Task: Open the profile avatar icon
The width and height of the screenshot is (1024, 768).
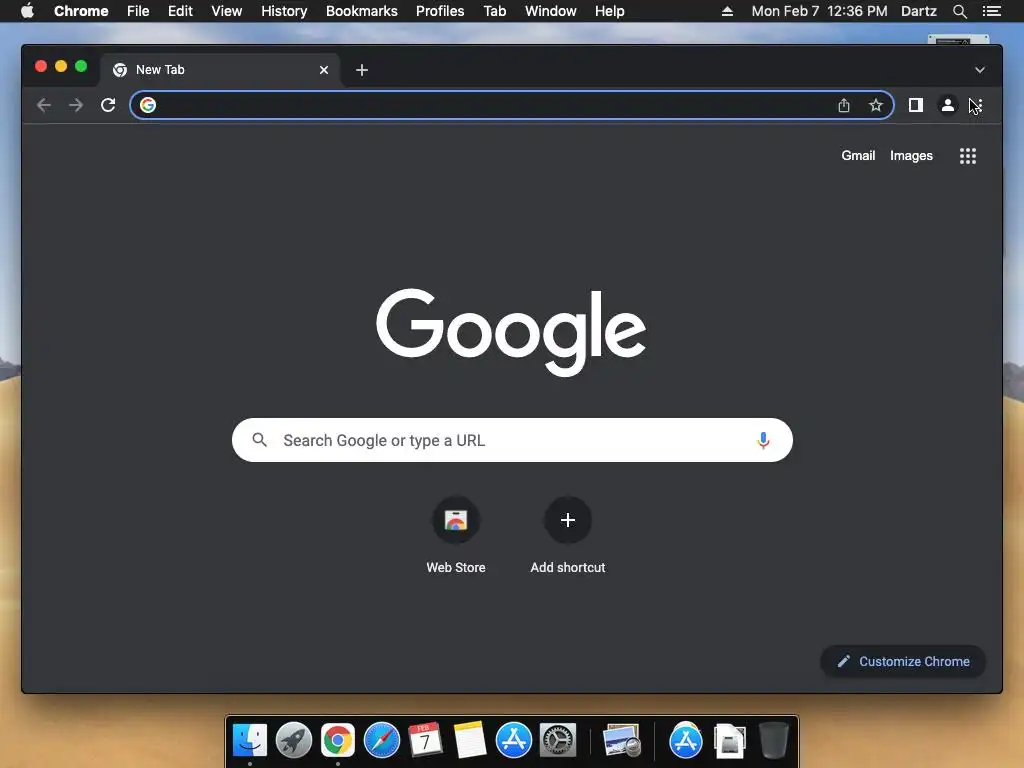Action: click(948, 105)
